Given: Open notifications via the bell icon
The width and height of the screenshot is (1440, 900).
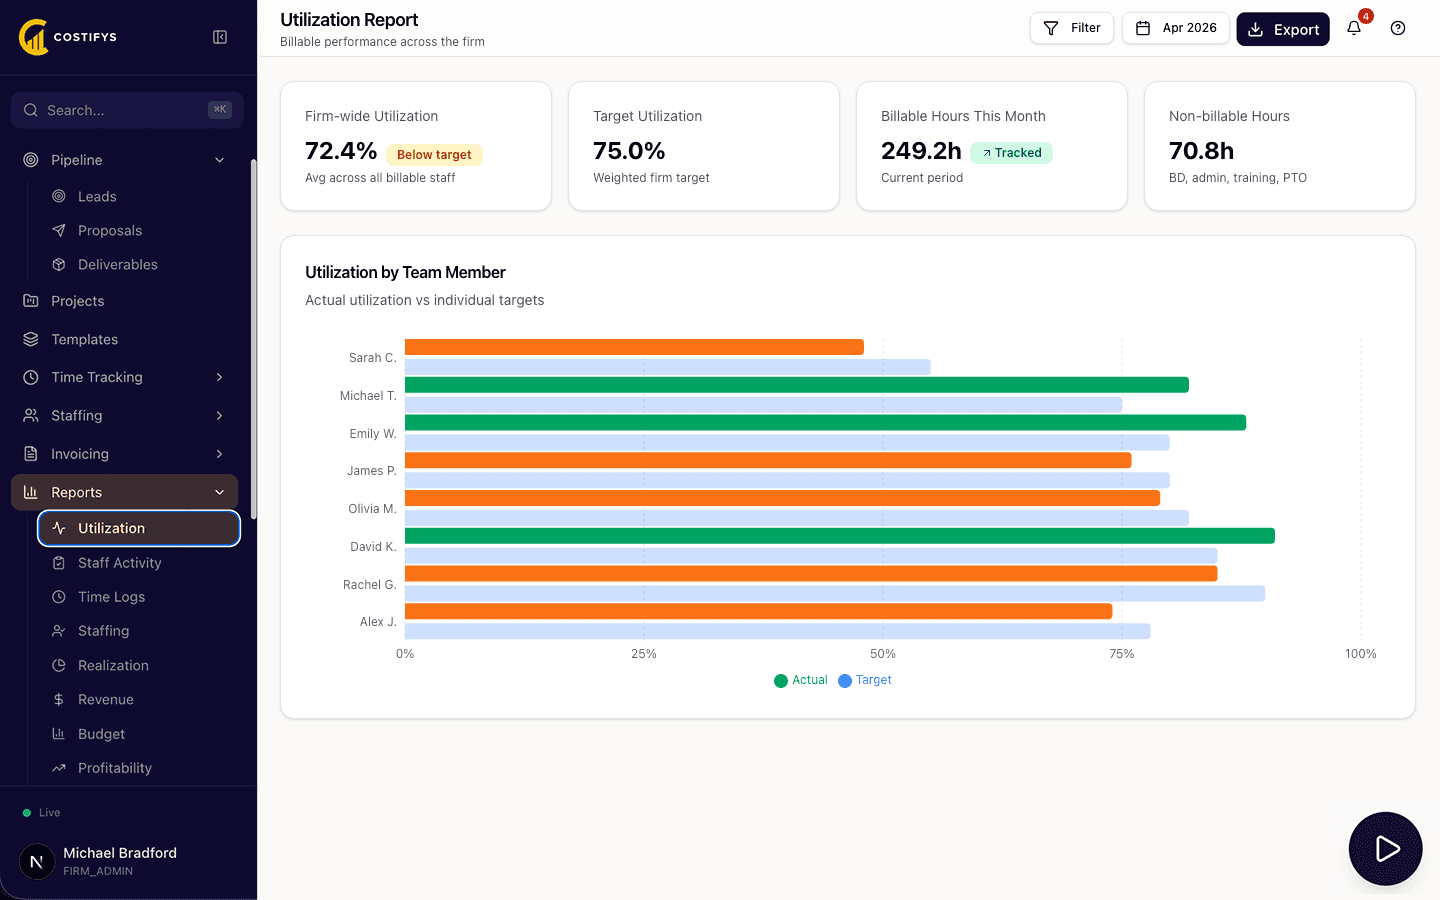Looking at the screenshot, I should point(1354,28).
